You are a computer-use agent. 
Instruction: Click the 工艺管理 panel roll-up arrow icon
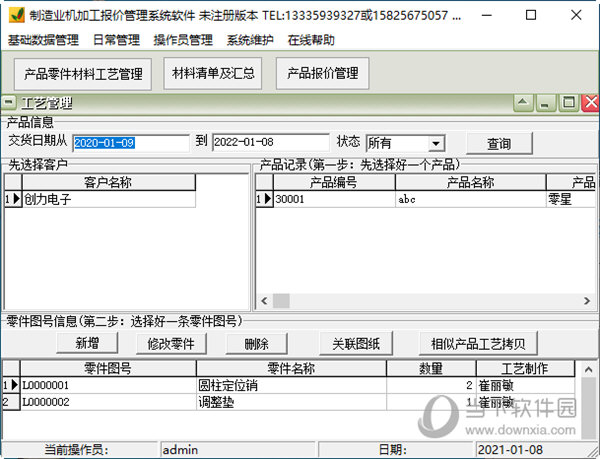coord(523,103)
